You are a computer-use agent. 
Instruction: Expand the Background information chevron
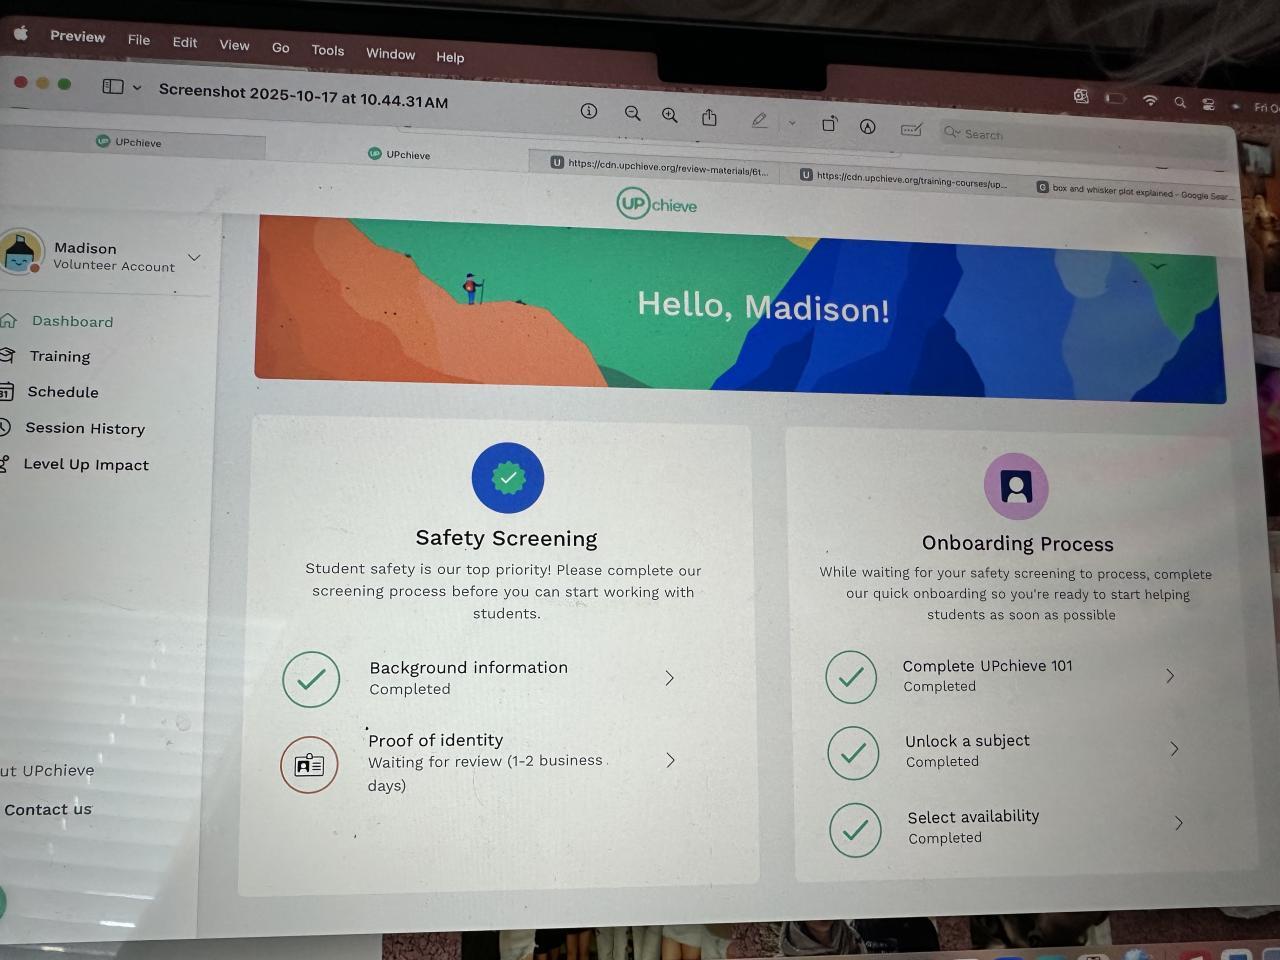(x=670, y=678)
